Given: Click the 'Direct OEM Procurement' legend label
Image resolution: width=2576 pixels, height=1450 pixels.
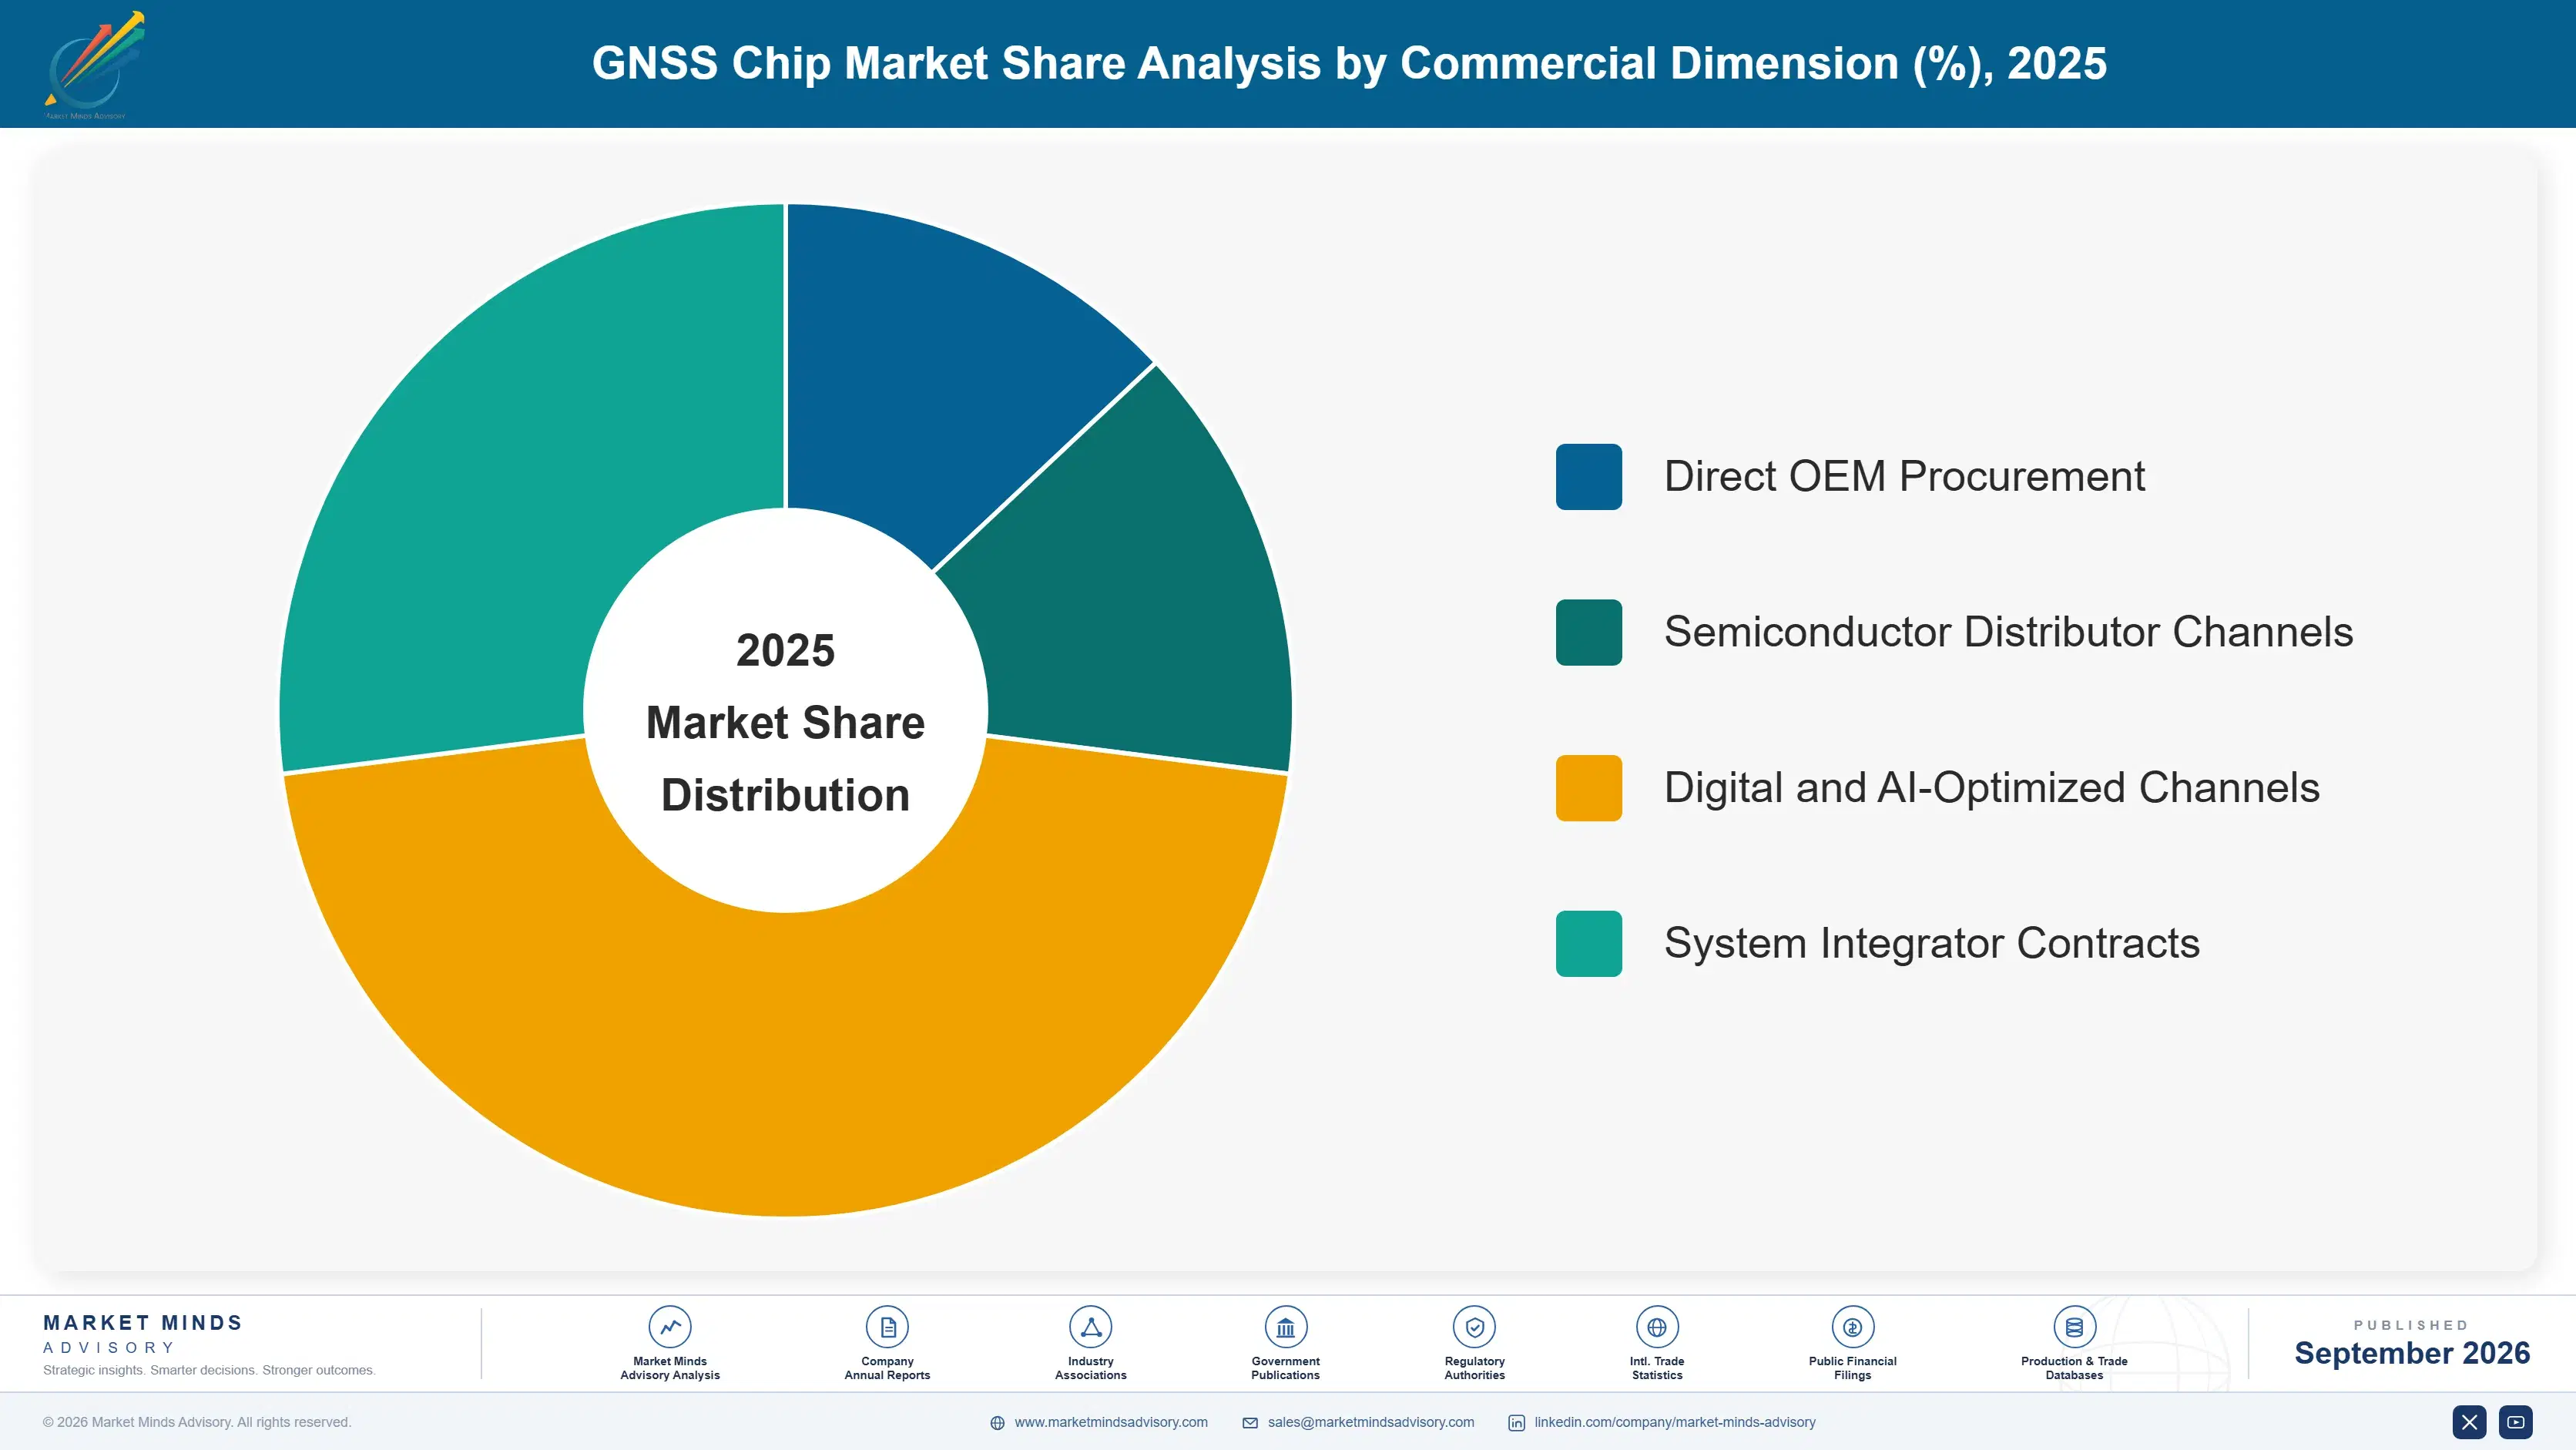Looking at the screenshot, I should [1904, 477].
